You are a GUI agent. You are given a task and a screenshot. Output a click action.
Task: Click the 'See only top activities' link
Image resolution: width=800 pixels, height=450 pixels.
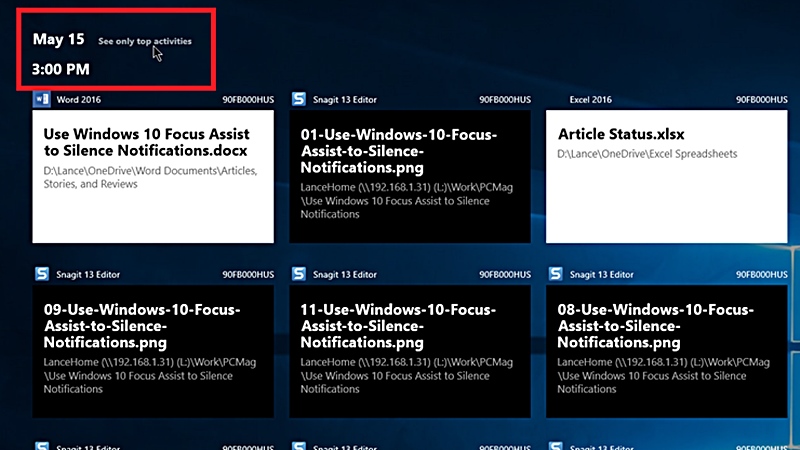coord(145,42)
